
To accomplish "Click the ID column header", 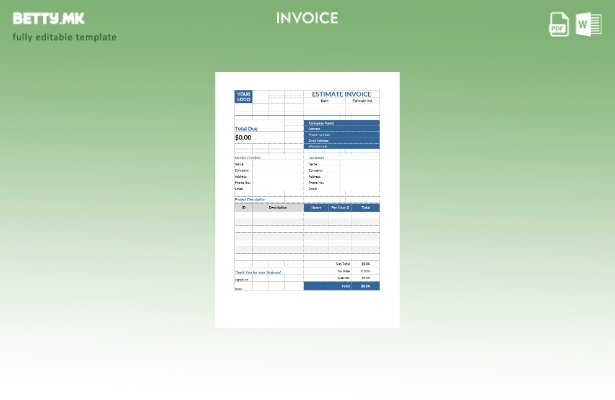I will click(x=243, y=207).
